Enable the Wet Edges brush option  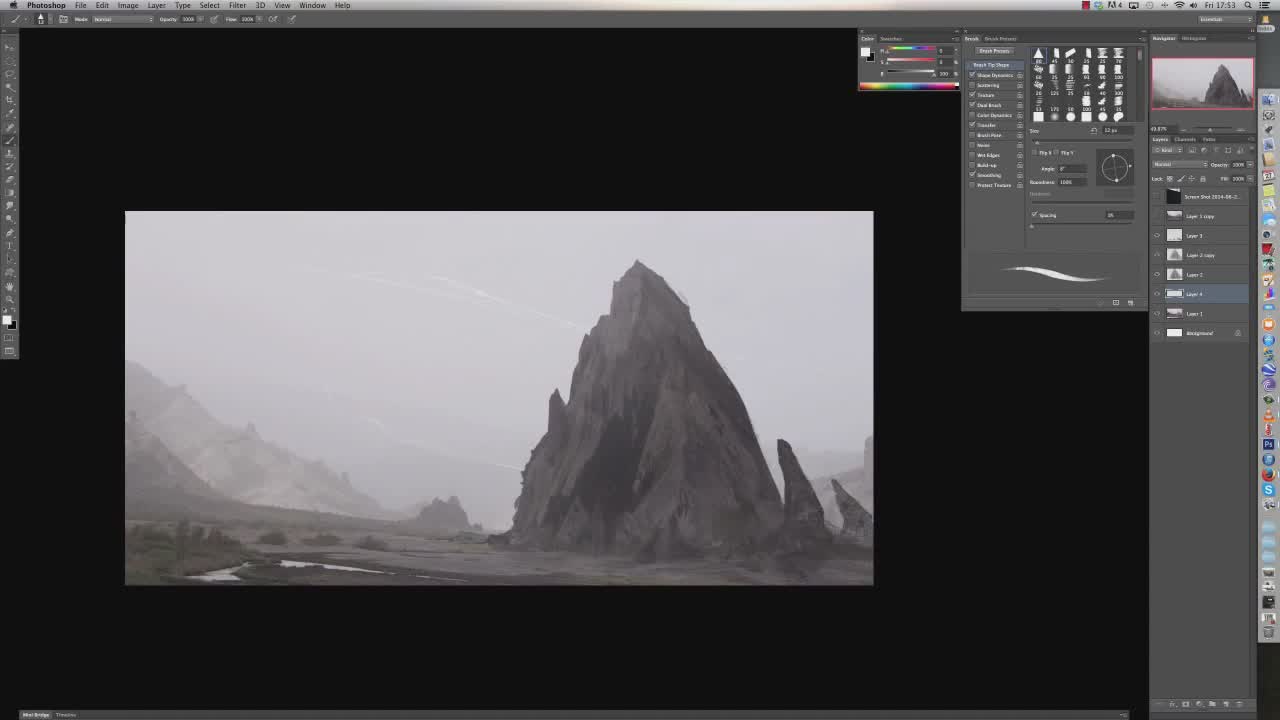pos(972,155)
